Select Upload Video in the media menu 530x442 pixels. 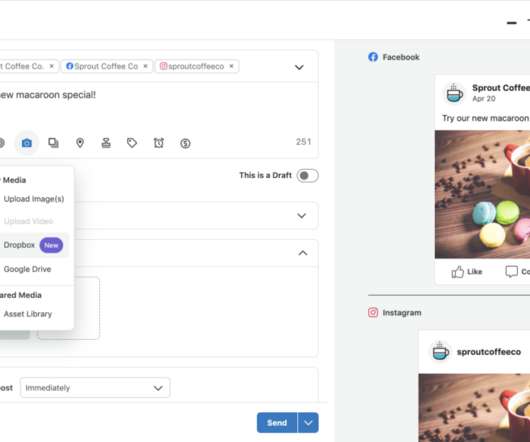(x=28, y=221)
